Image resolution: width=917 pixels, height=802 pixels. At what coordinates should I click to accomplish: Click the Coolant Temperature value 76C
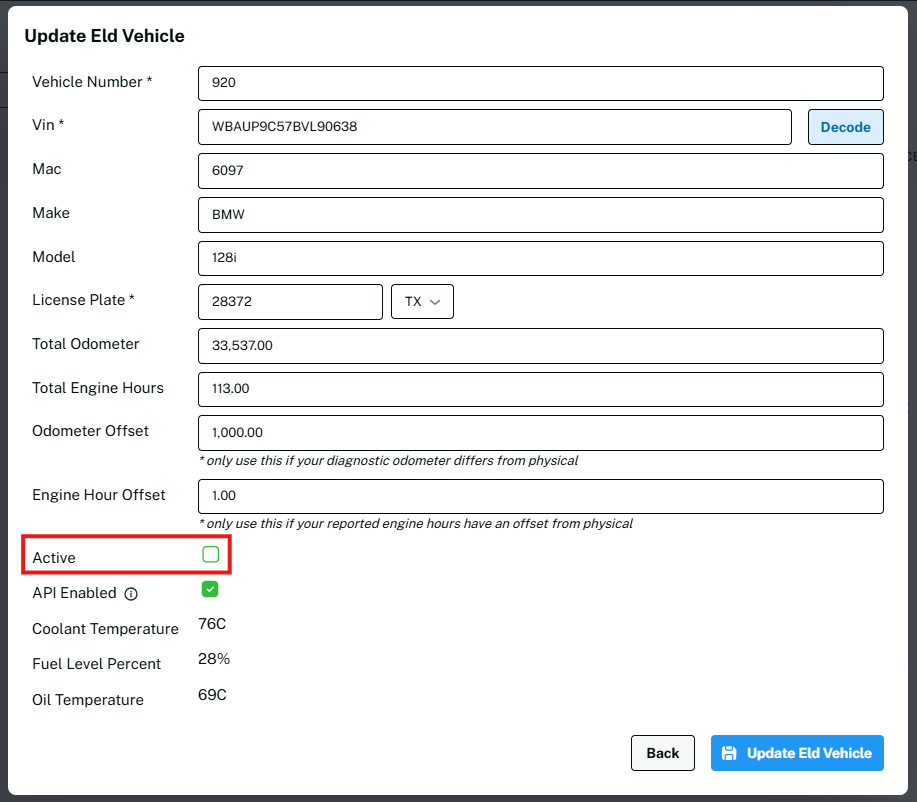click(212, 625)
